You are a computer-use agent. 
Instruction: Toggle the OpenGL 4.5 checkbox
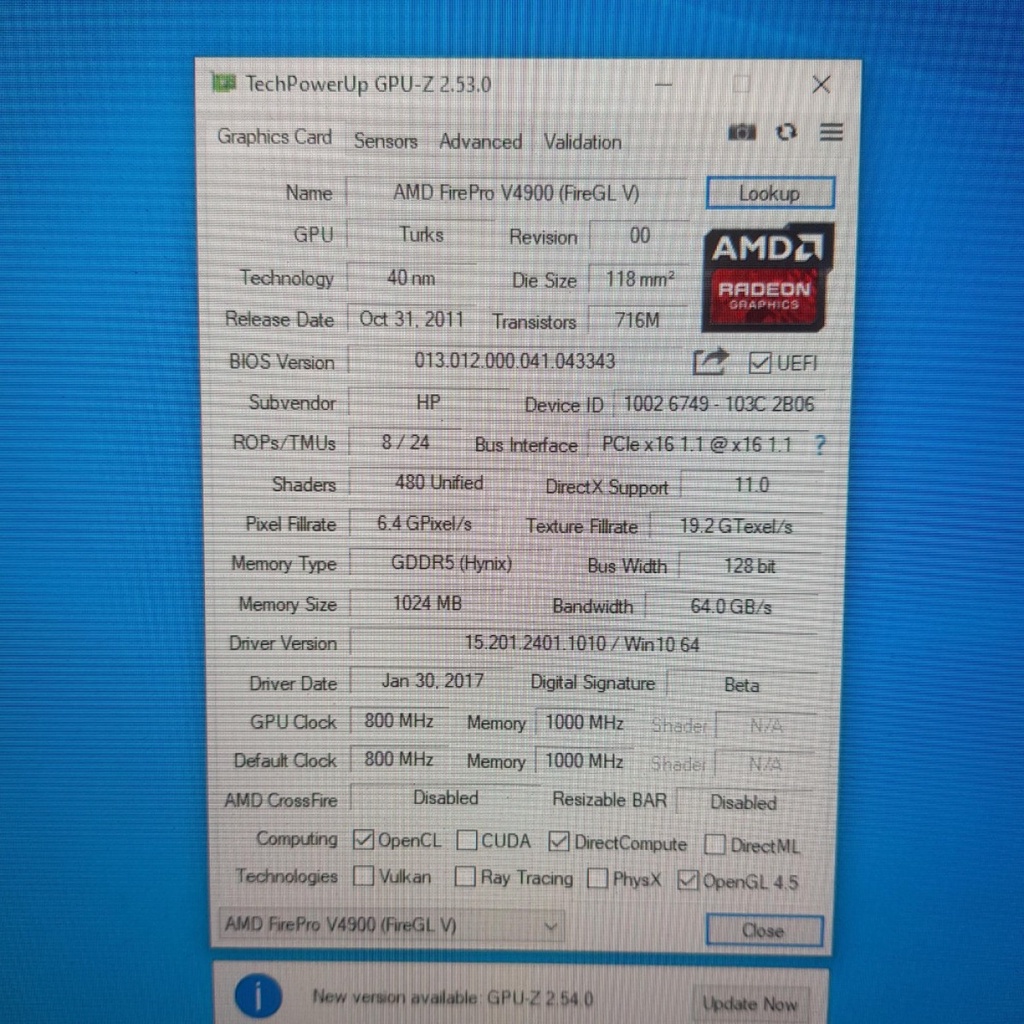tap(688, 880)
